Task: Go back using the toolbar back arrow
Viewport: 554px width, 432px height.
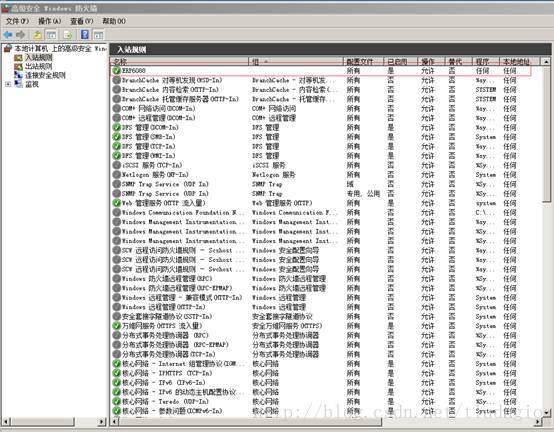Action: point(8,35)
